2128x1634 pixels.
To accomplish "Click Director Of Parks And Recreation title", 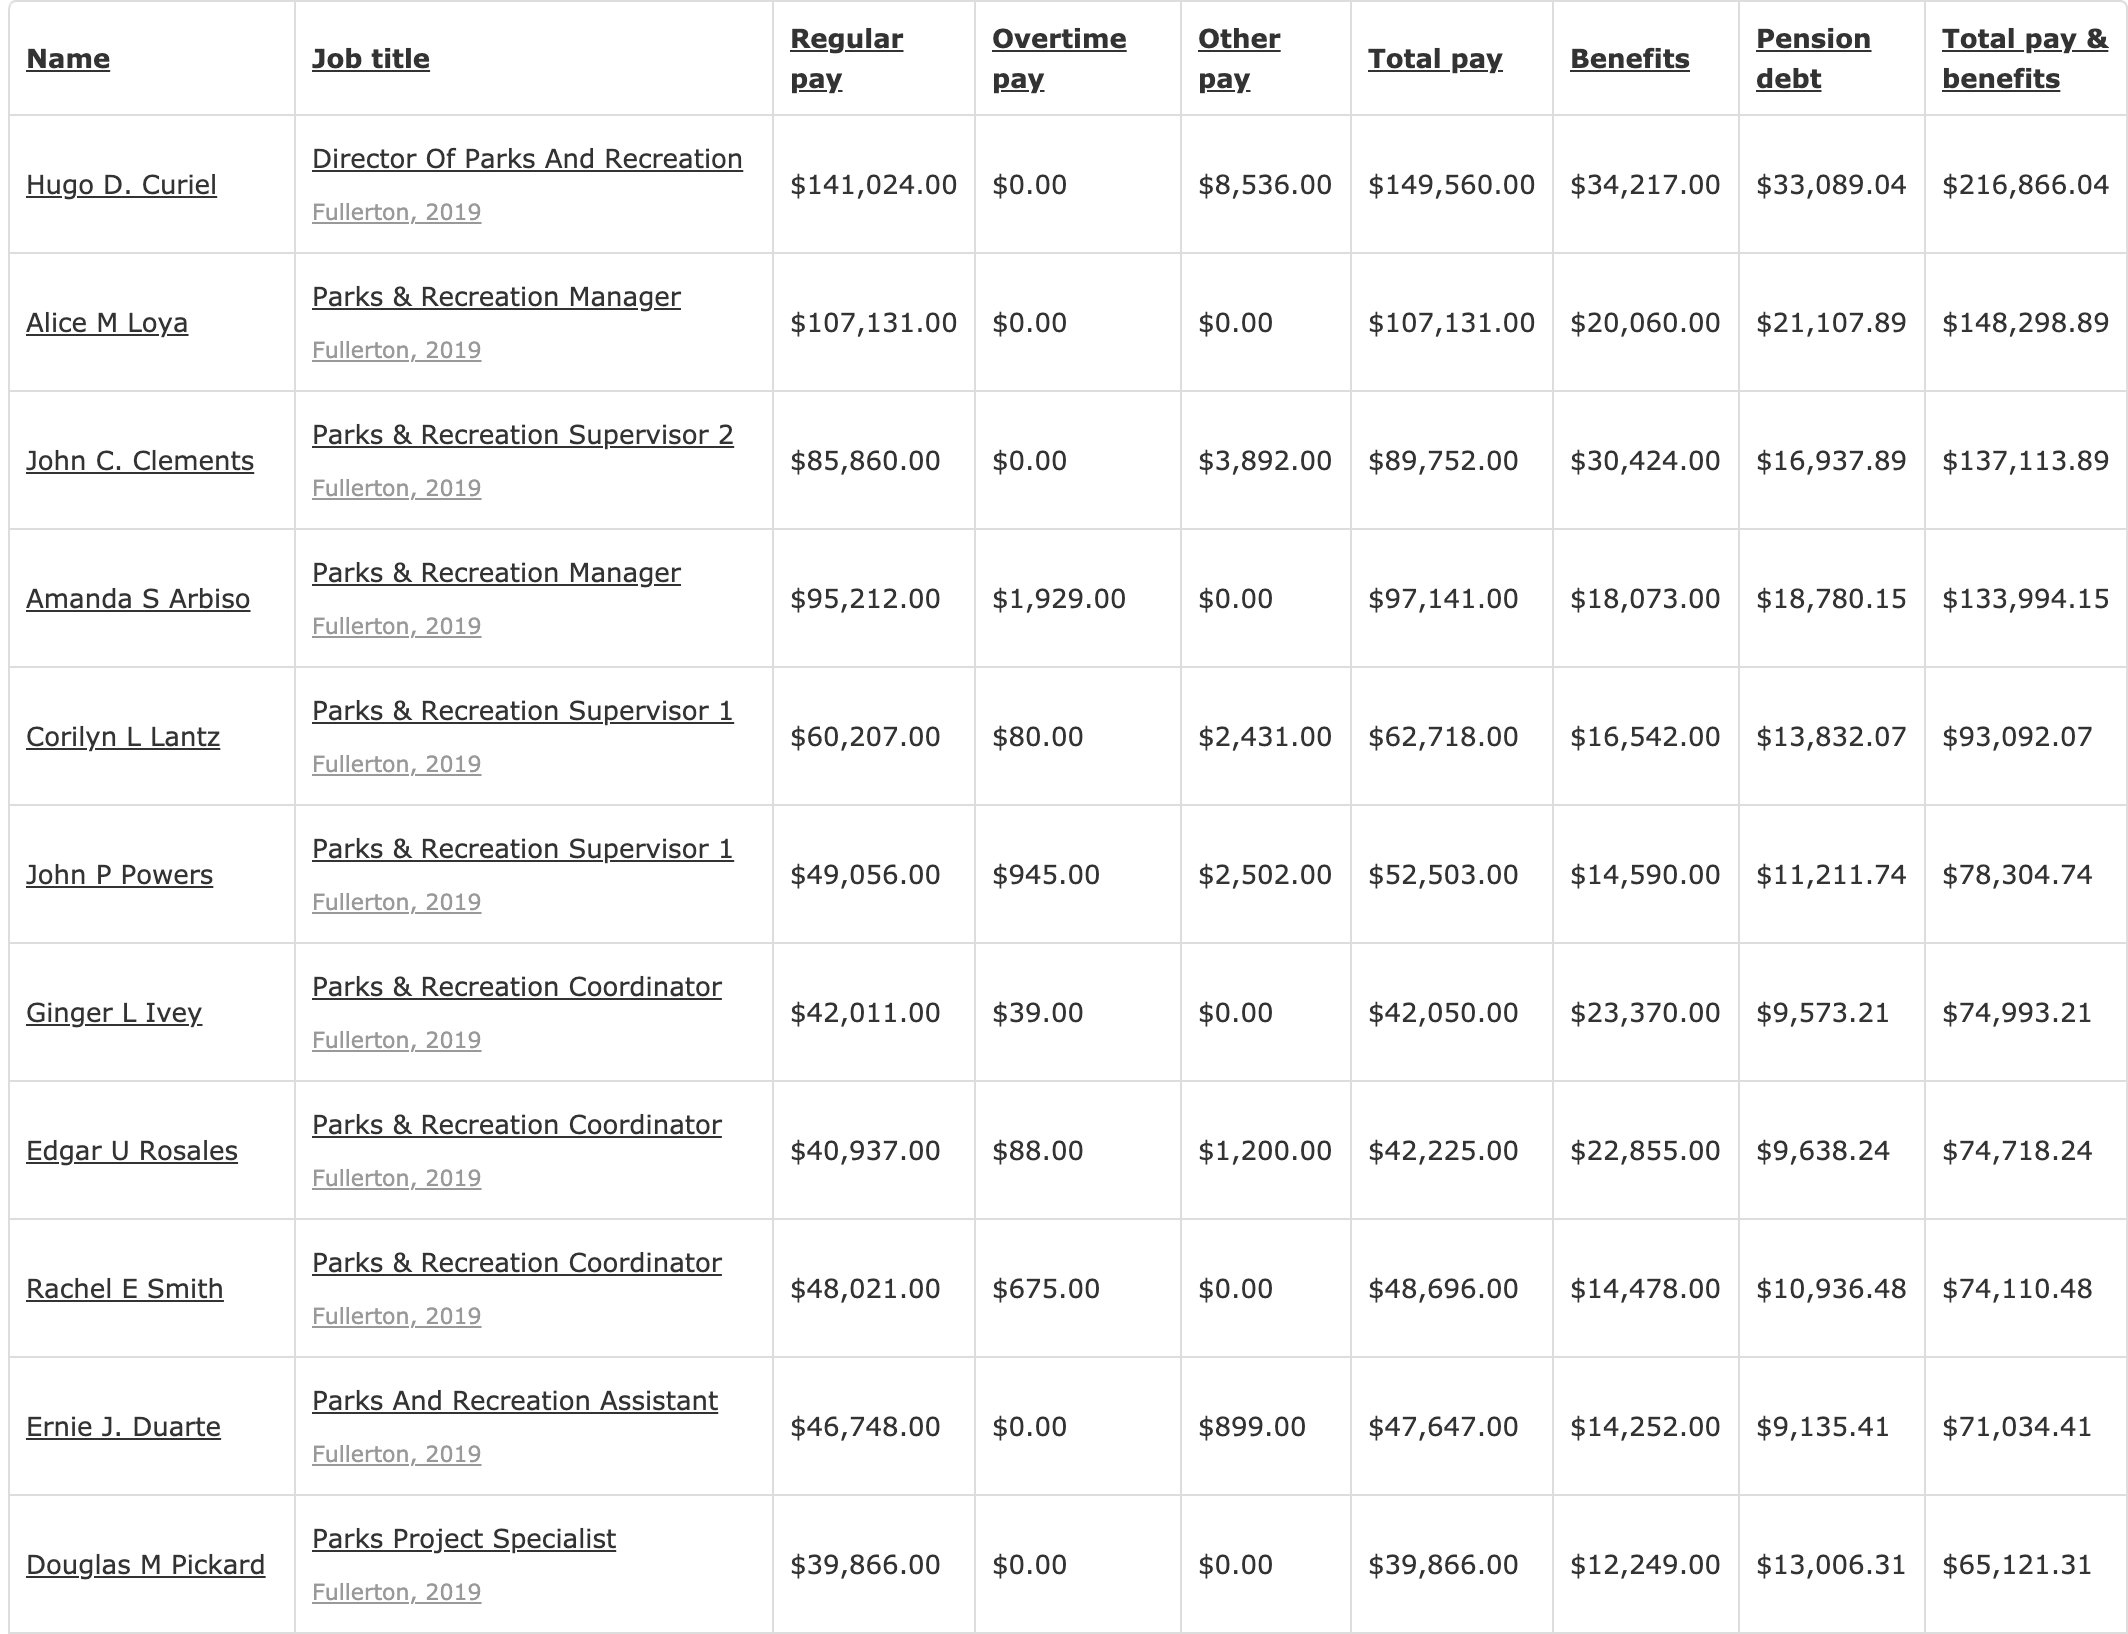I will point(527,159).
